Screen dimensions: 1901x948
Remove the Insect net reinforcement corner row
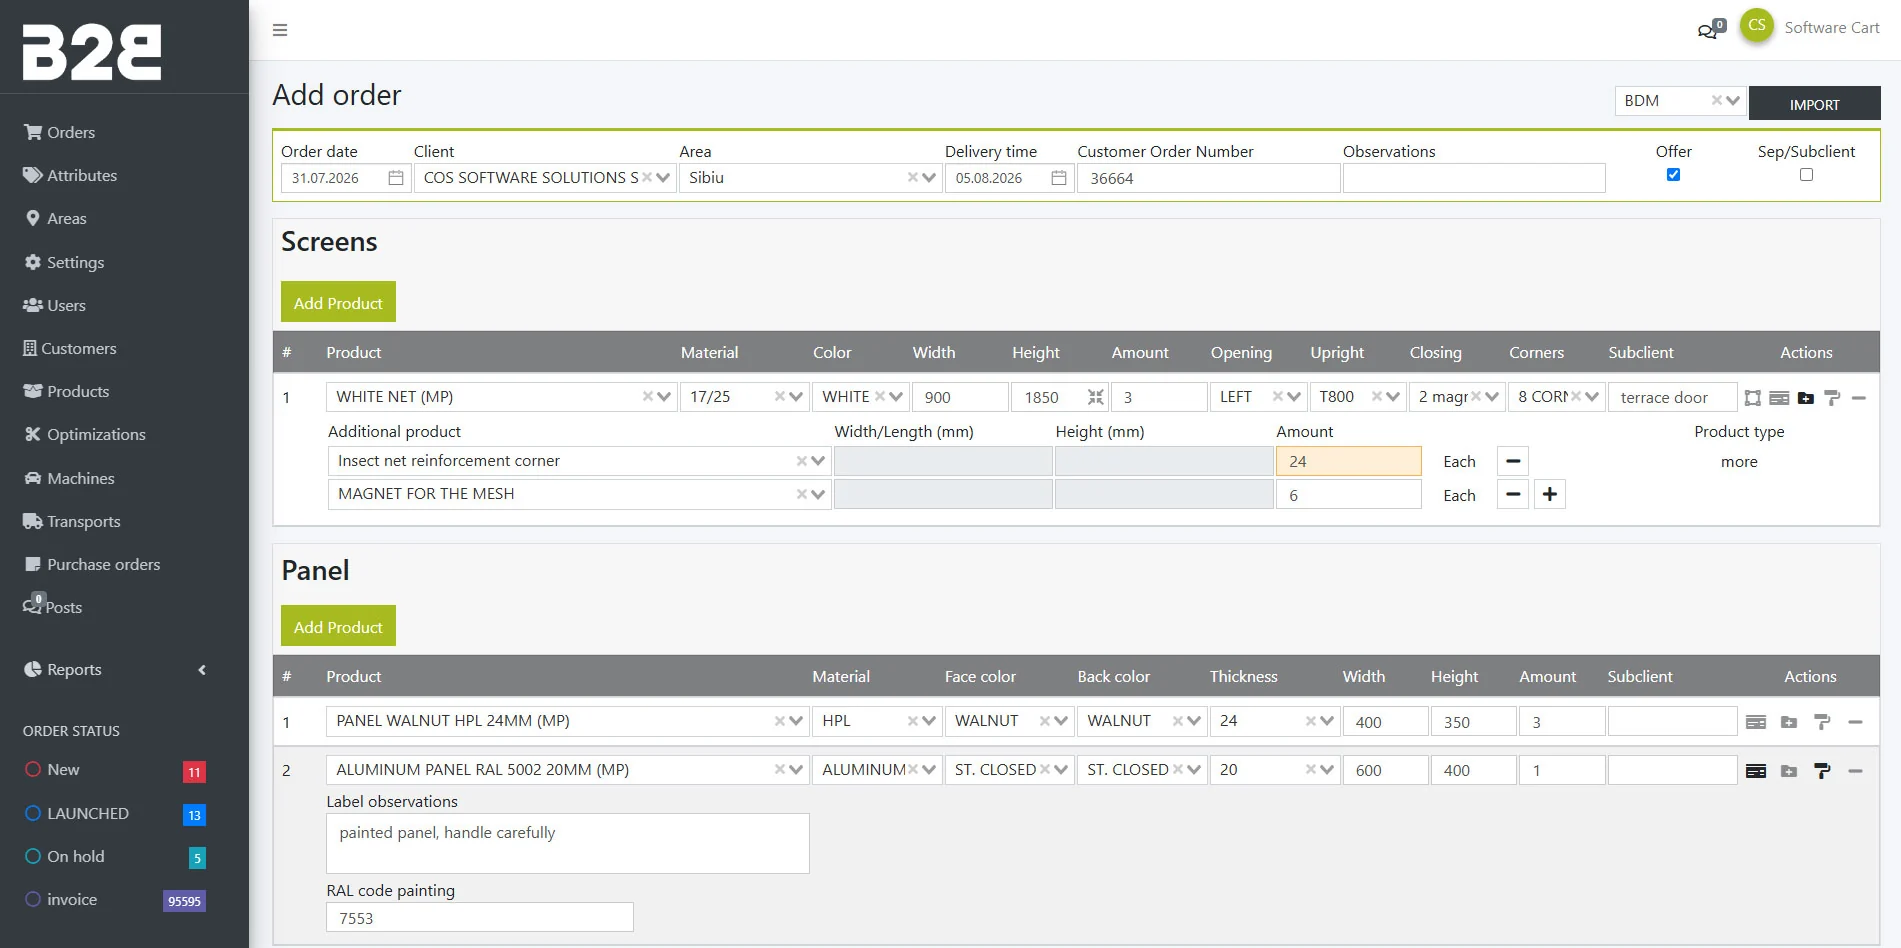tap(1513, 461)
